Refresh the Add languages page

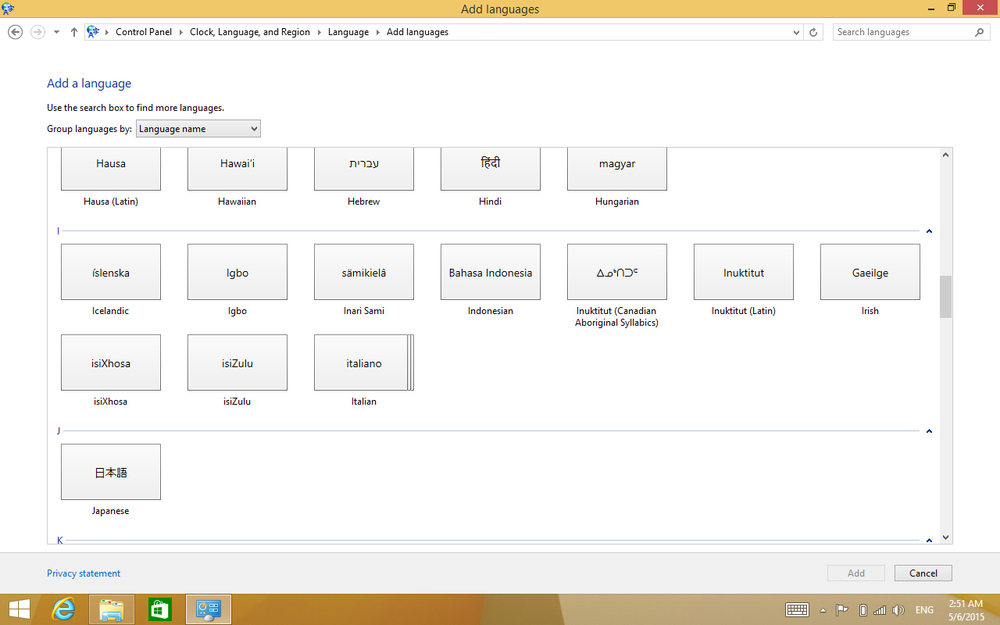pyautogui.click(x=813, y=32)
